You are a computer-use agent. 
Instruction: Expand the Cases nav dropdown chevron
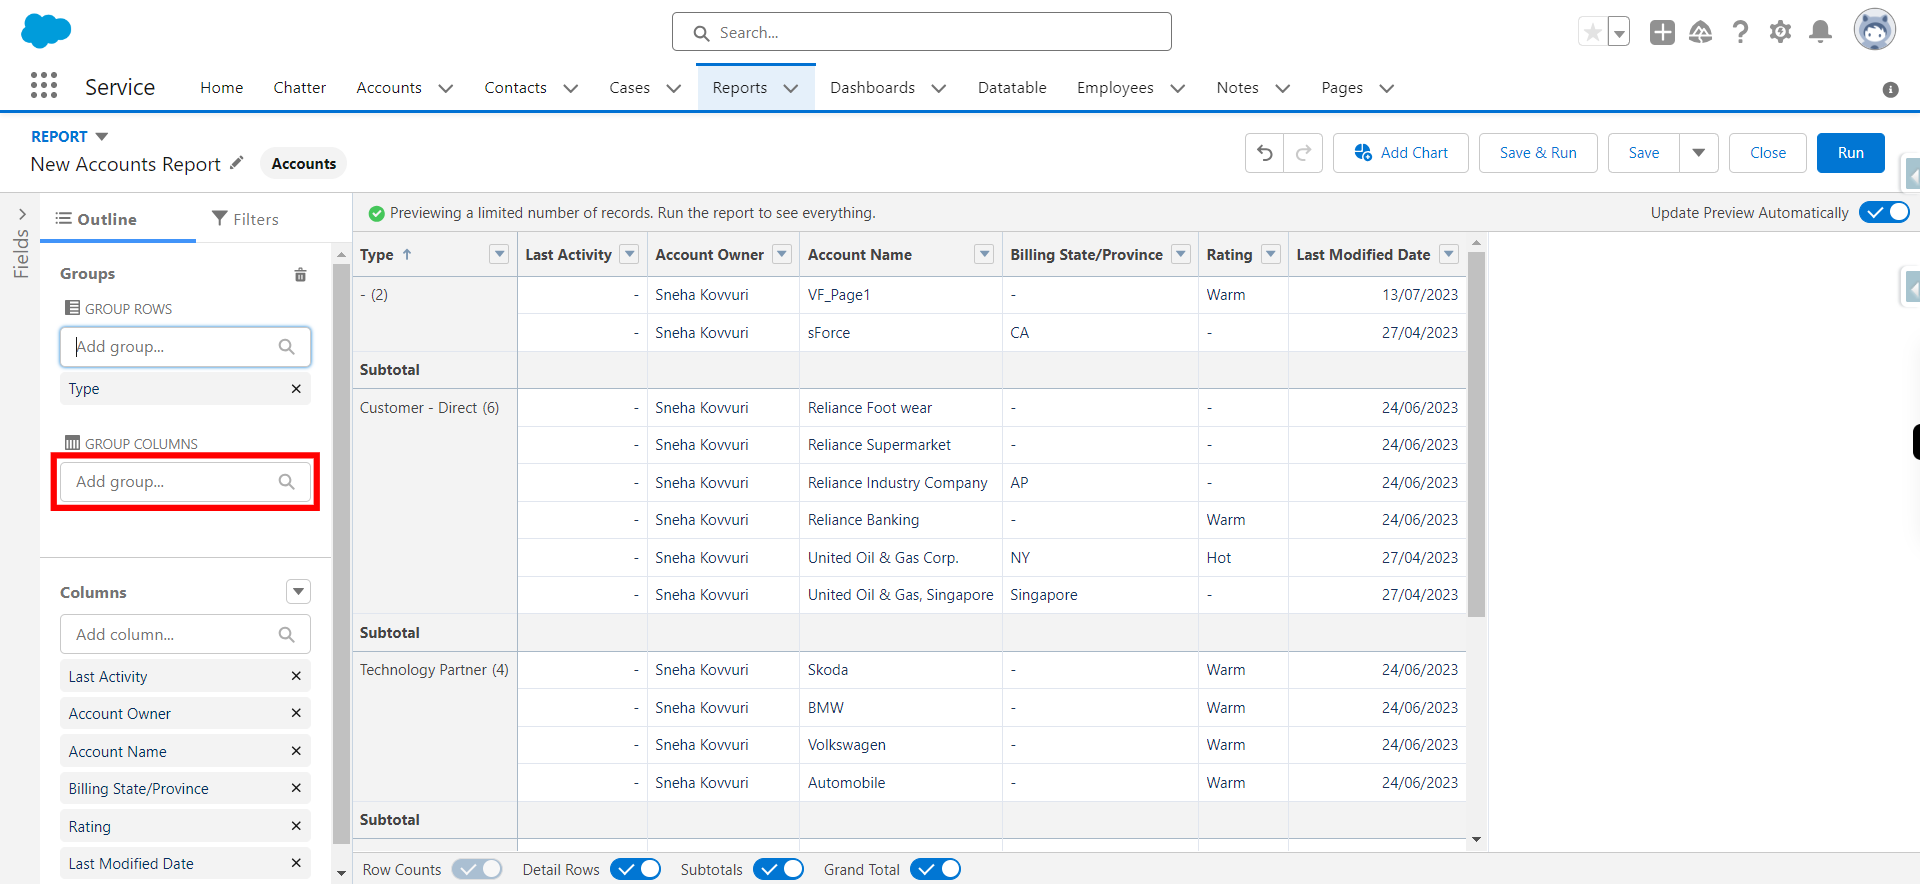tap(674, 88)
